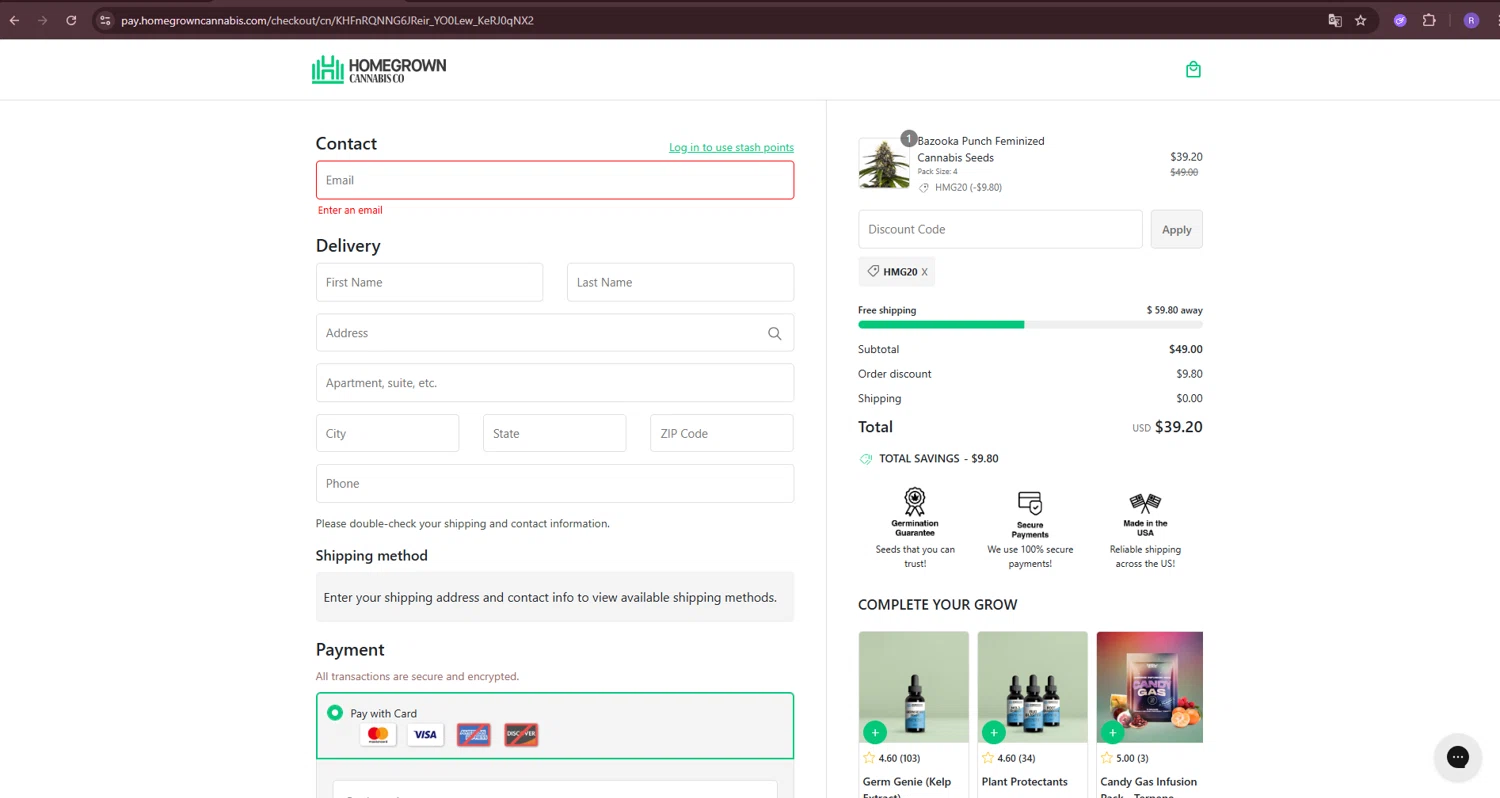Click the '$ 59.80 away' text
Viewport: 1500px width, 798px height.
coord(1175,310)
